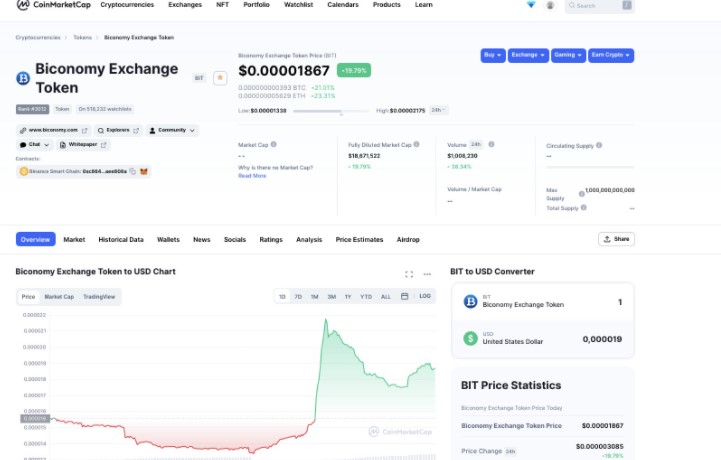Switch to the Ratings tab
This screenshot has height=460, width=721.
(x=271, y=240)
